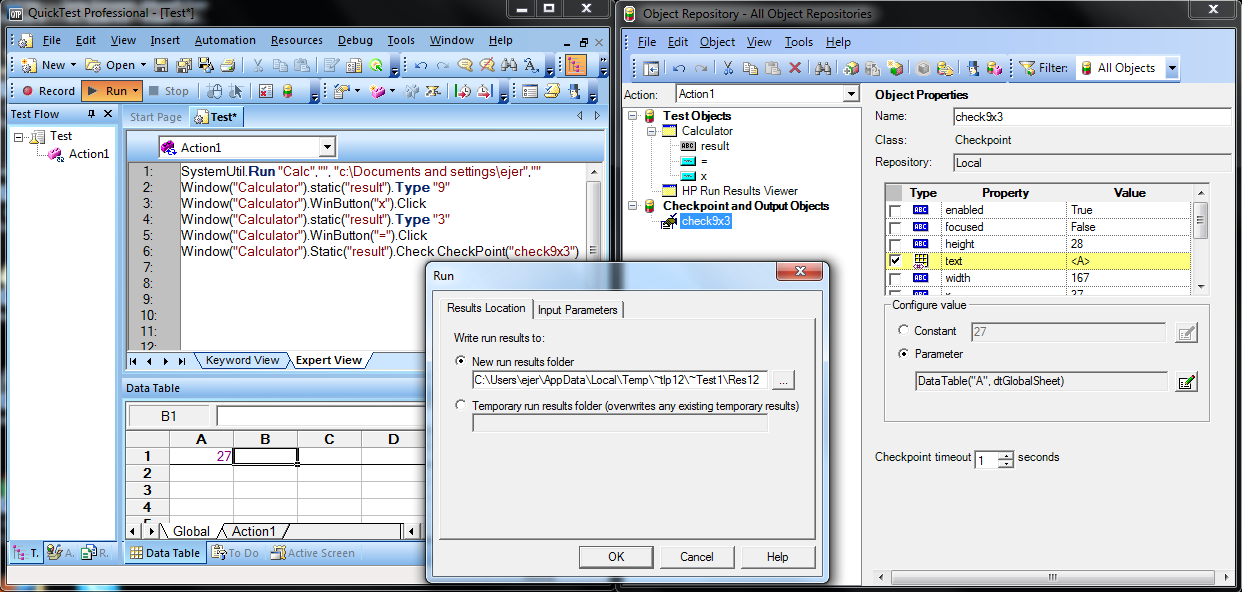Open the Start Page tab
Image resolution: width=1242 pixels, height=592 pixels.
[156, 117]
